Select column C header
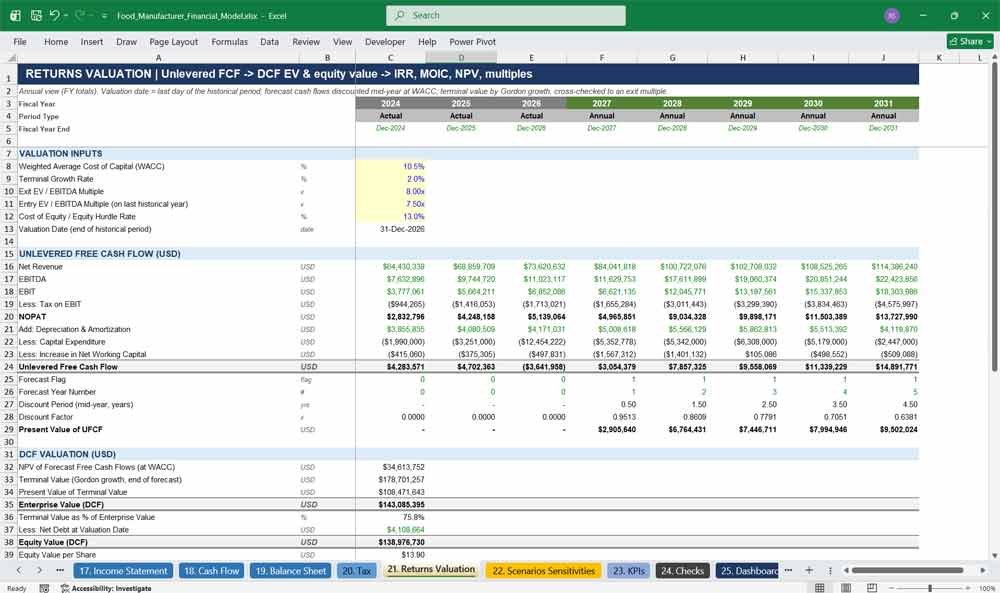The width and height of the screenshot is (1000, 593). 390,57
